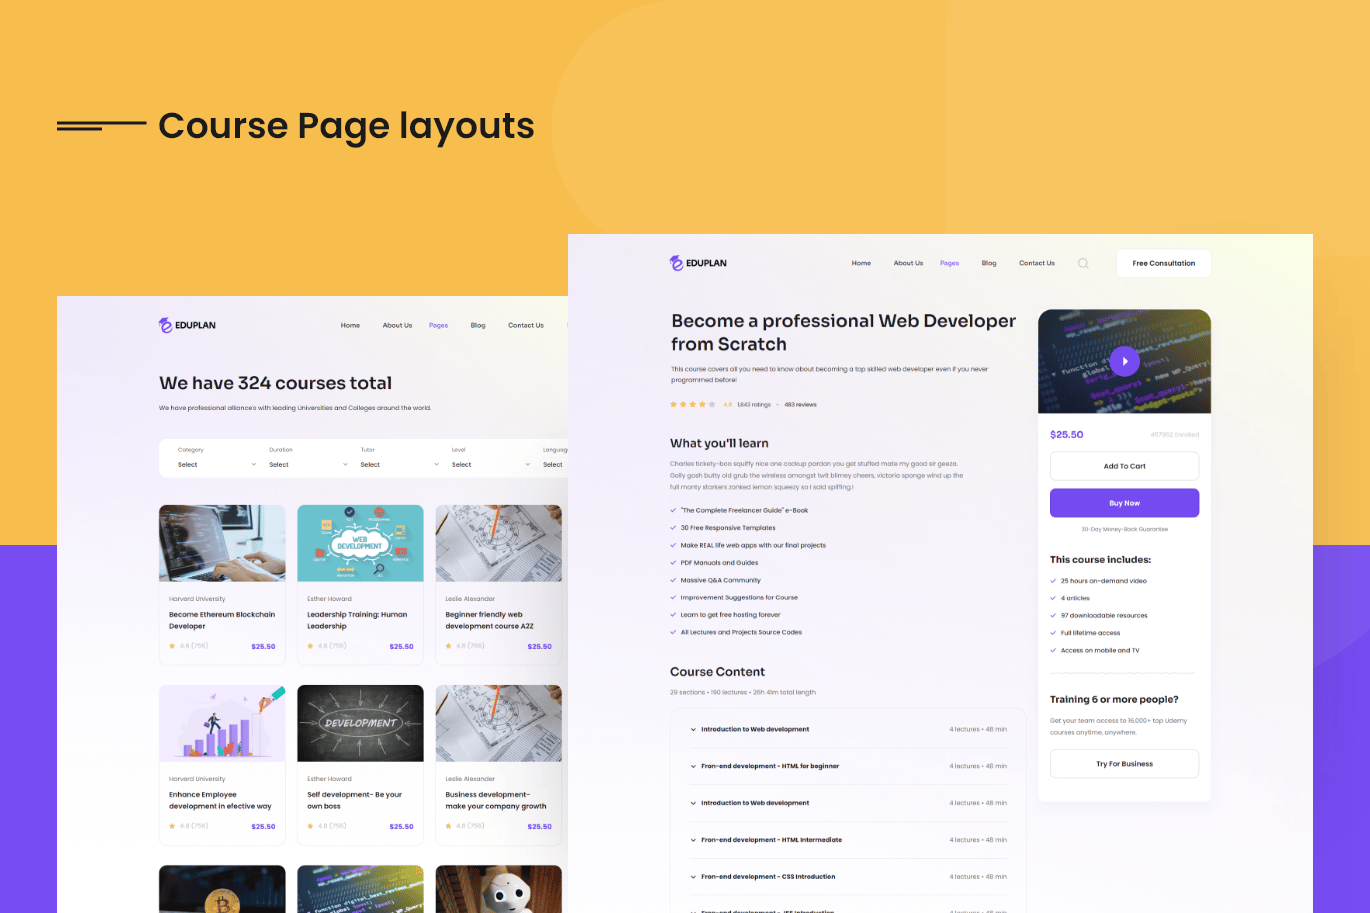The image size is (1370, 913).
Task: Click checkmark beside 30 Free Responsive Templates
Action: pos(673,528)
